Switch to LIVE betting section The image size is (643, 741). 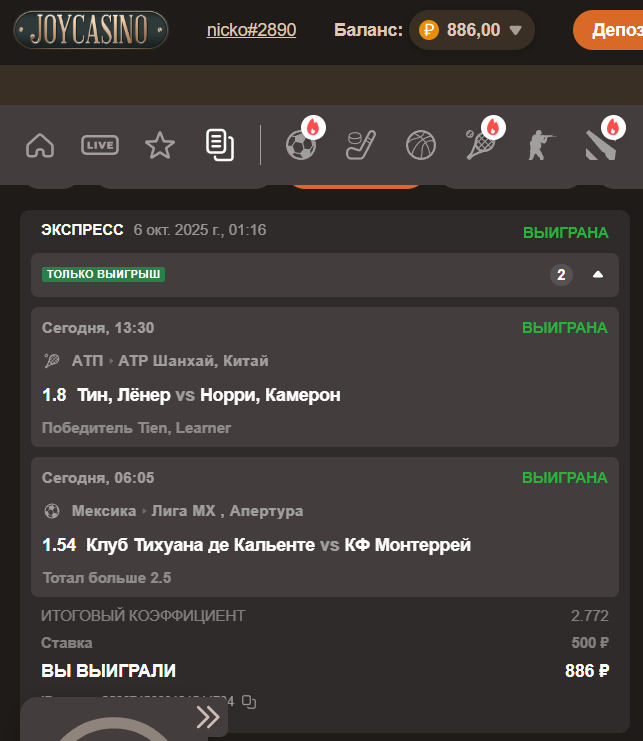(100, 145)
